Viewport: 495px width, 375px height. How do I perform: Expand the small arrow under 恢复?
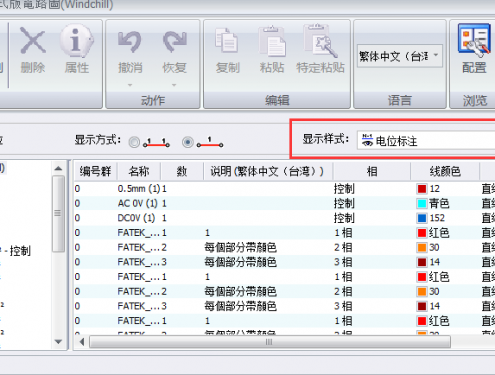point(174,85)
